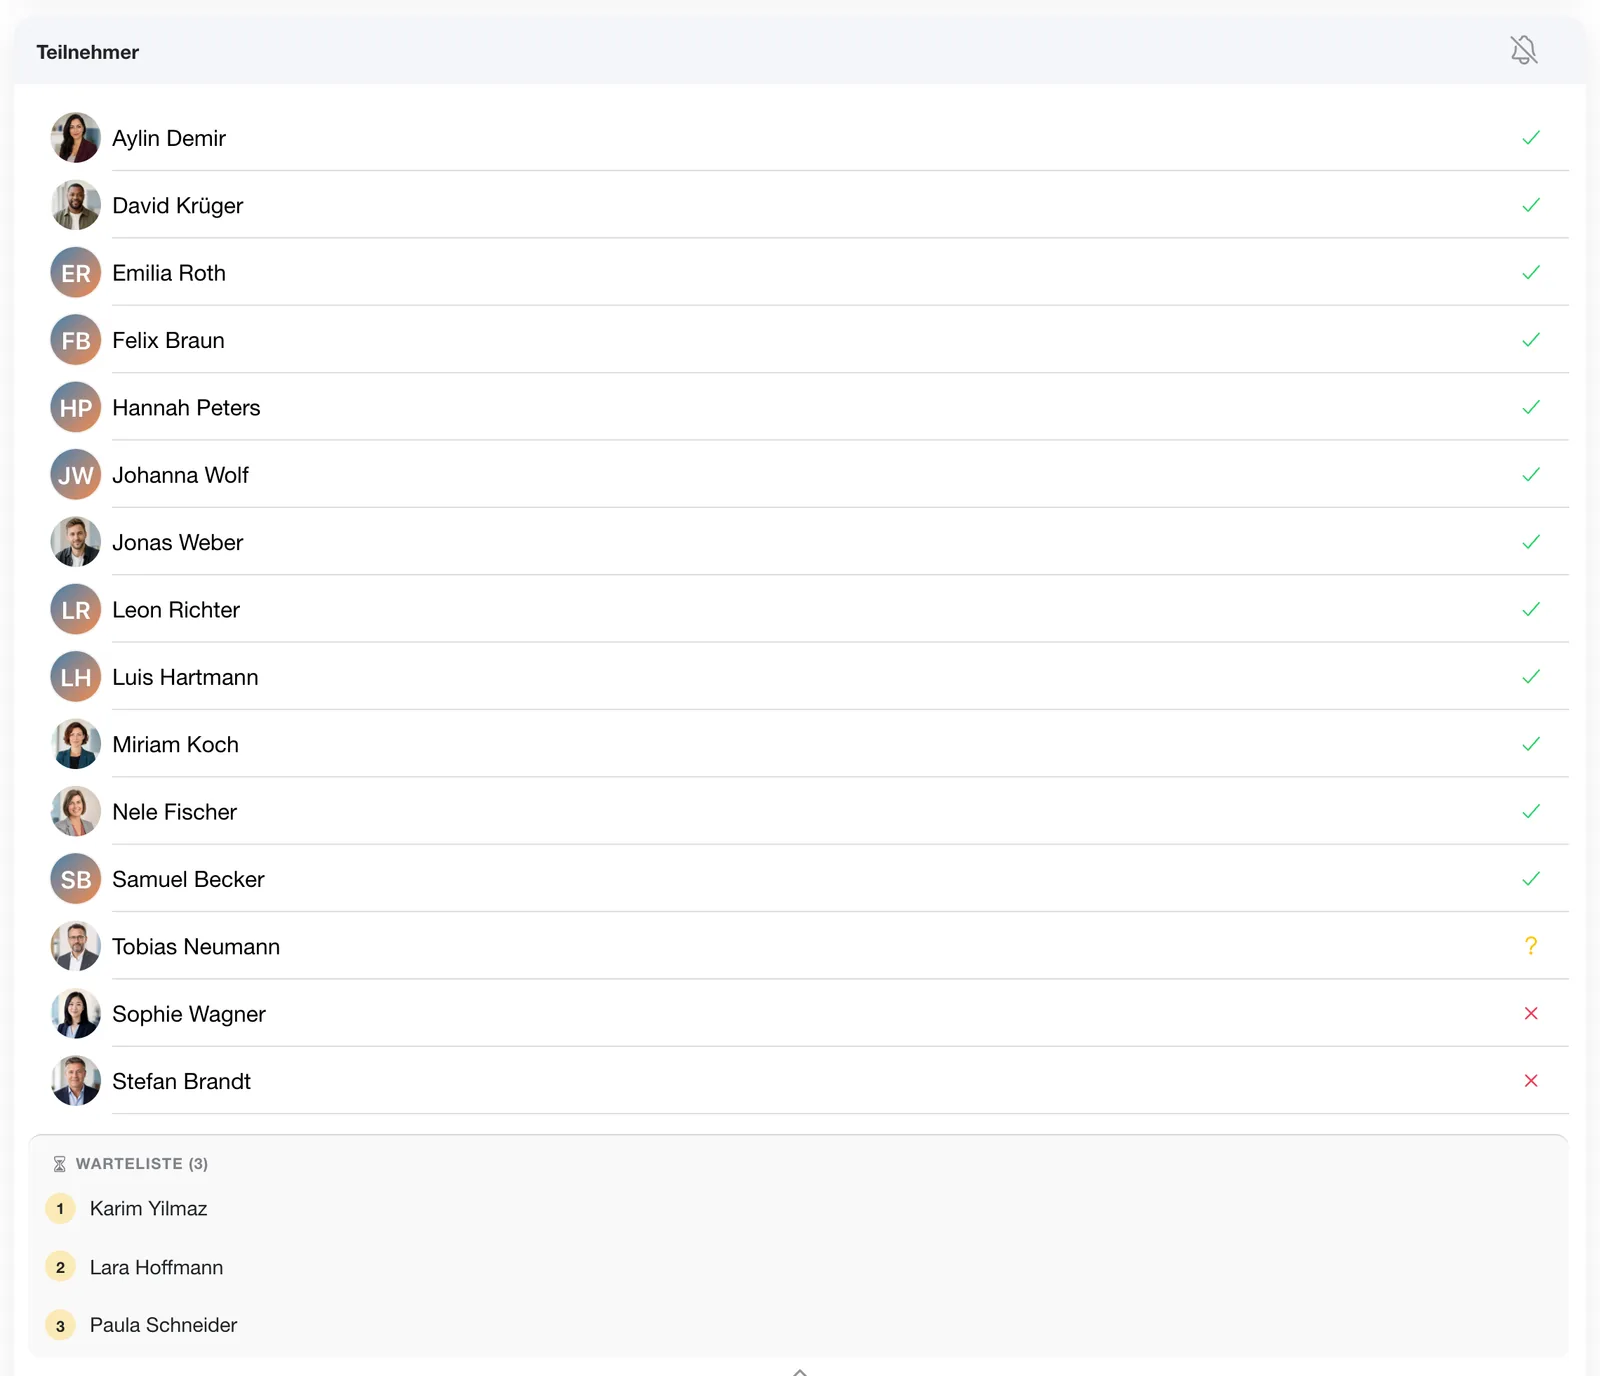Image resolution: width=1600 pixels, height=1376 pixels.
Task: Click the ER initials avatar
Action: [76, 273]
